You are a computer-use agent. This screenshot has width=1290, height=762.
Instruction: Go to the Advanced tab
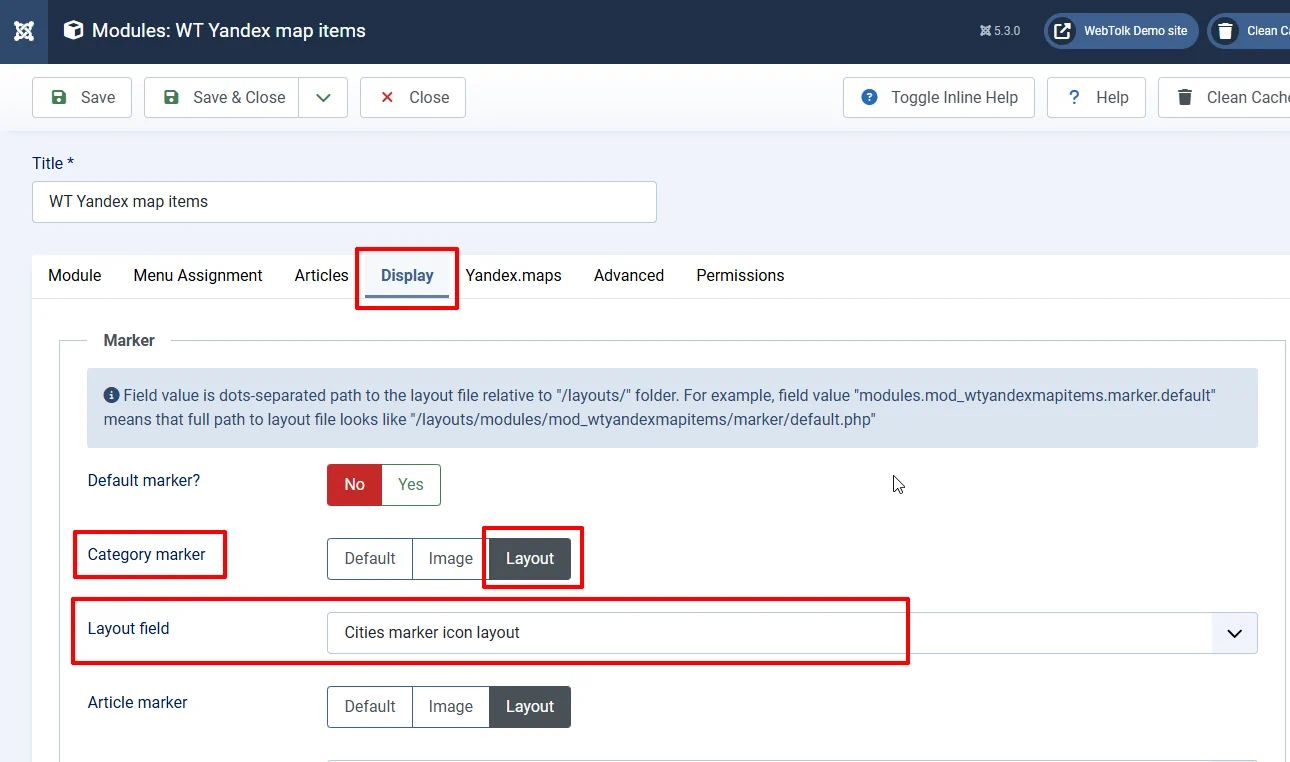(x=629, y=275)
